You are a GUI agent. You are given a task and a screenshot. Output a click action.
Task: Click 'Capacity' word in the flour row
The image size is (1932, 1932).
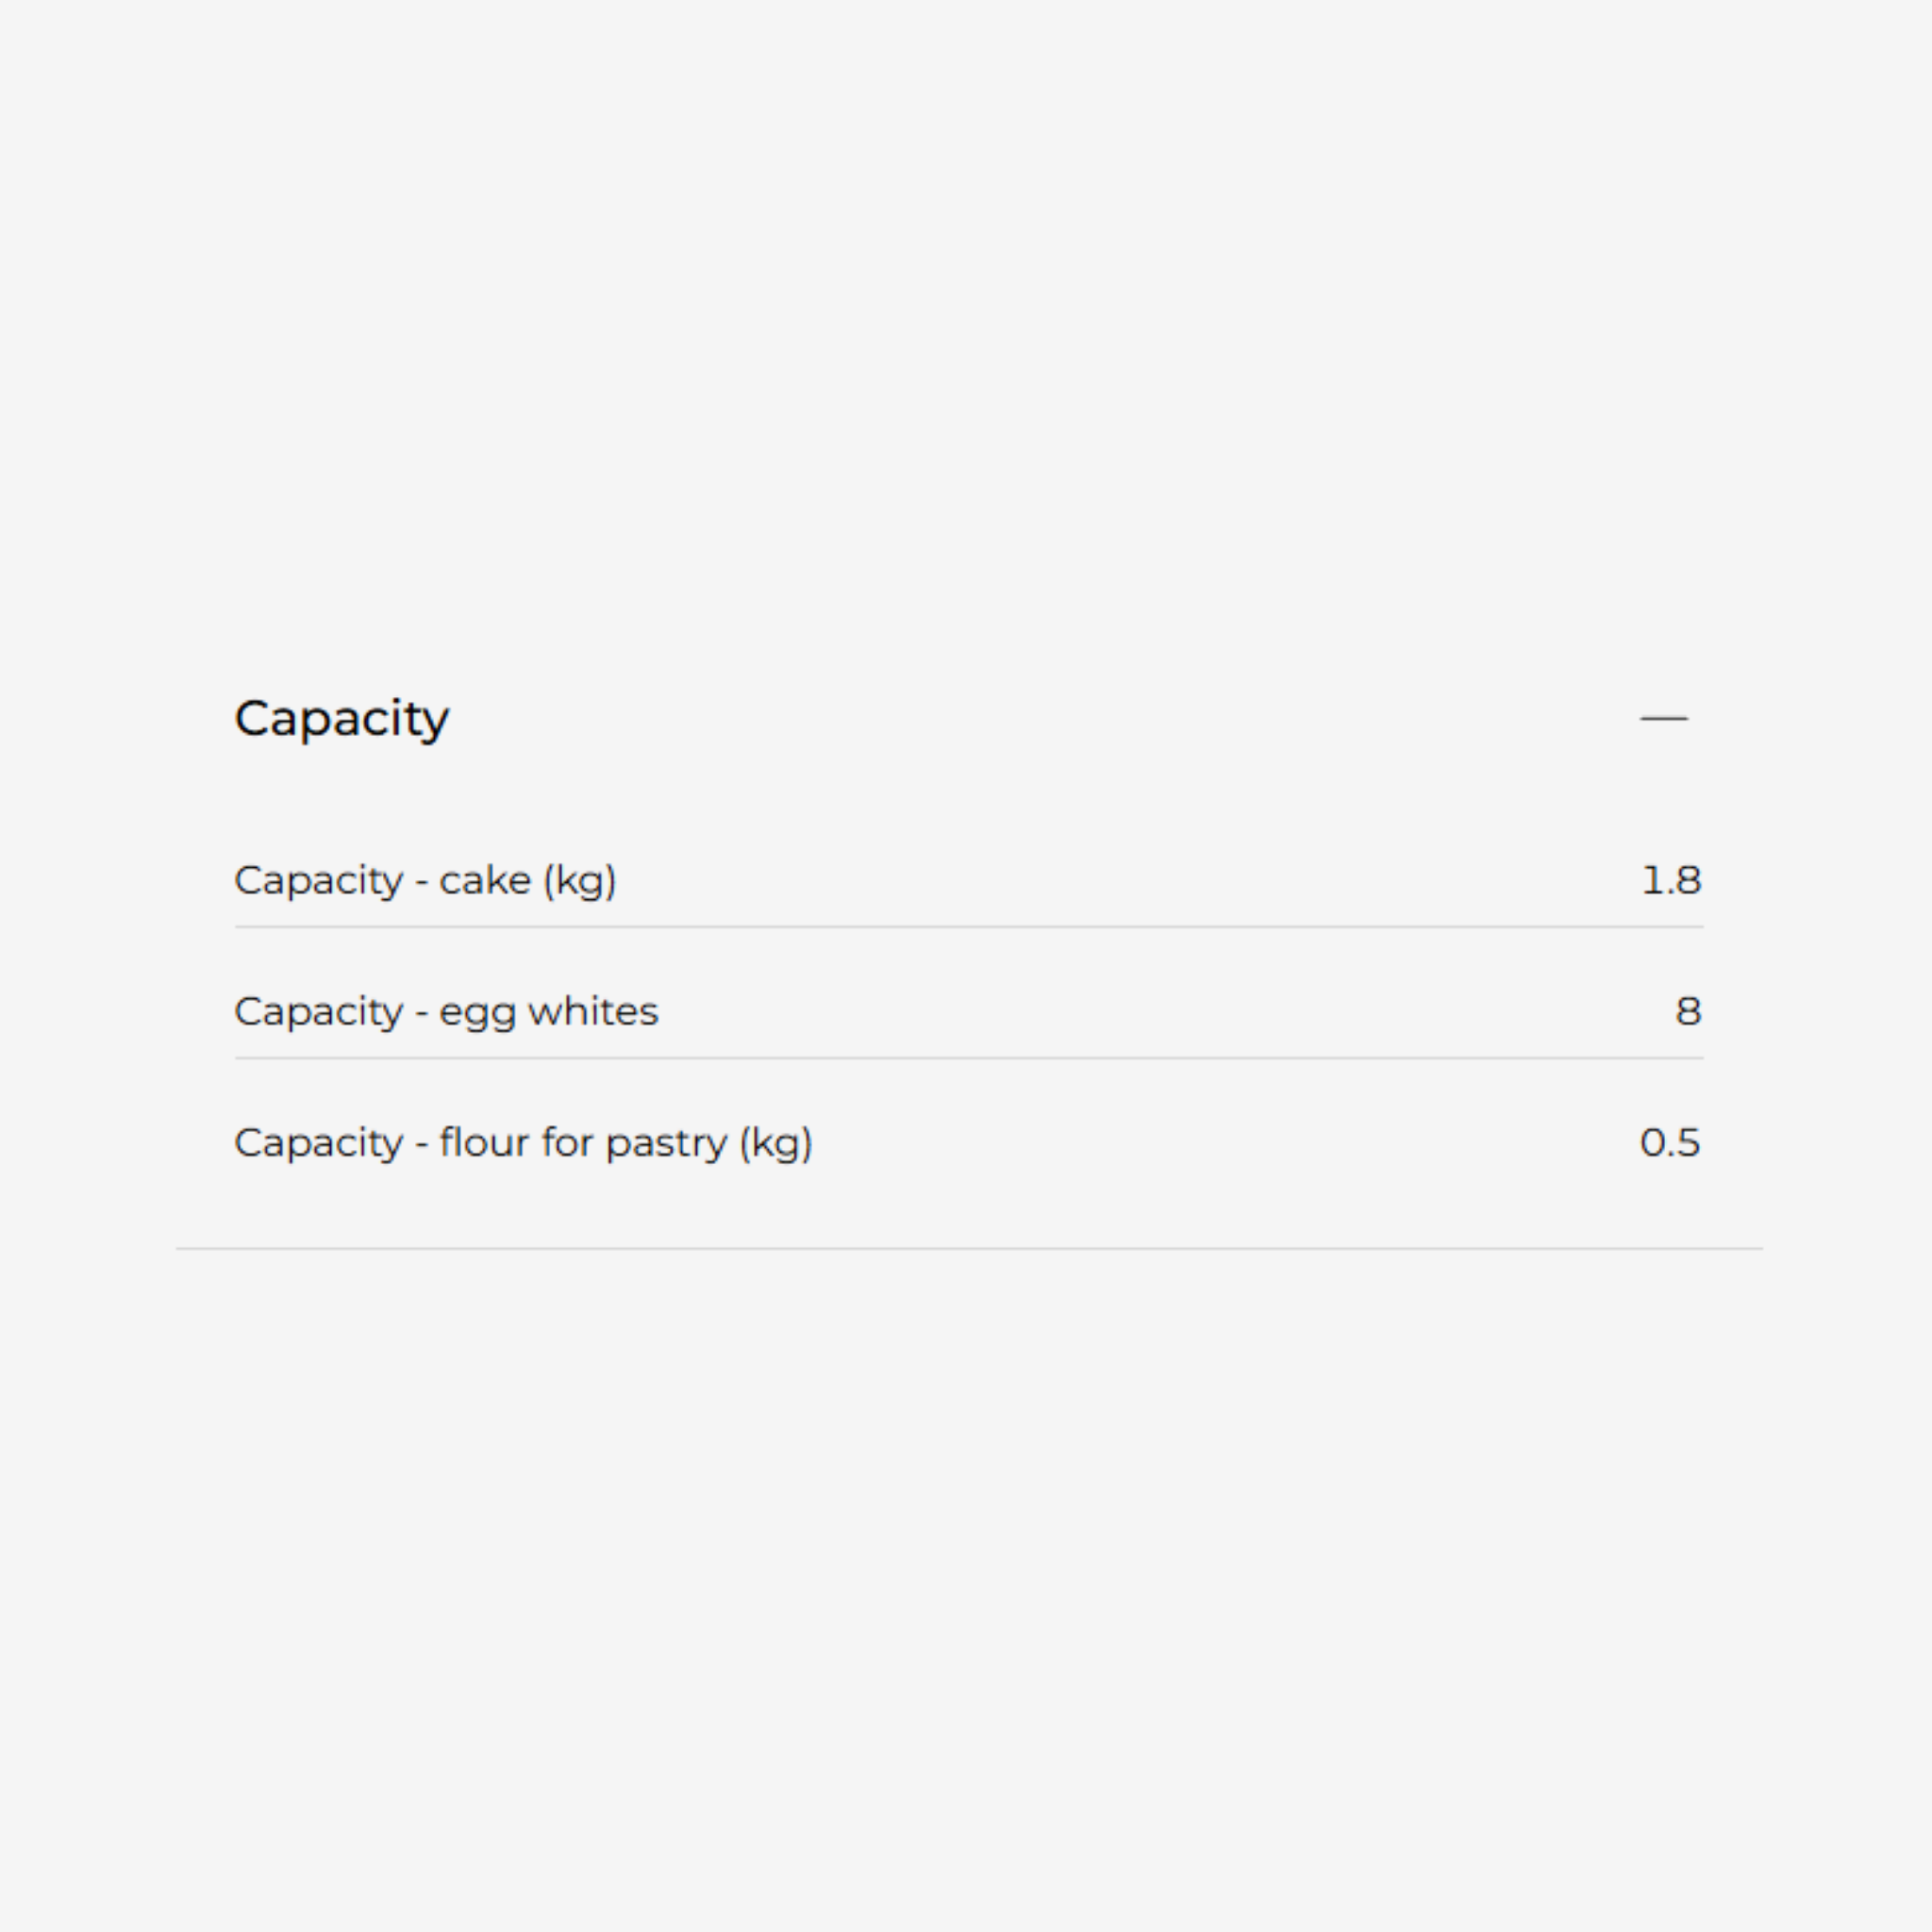point(318,1143)
